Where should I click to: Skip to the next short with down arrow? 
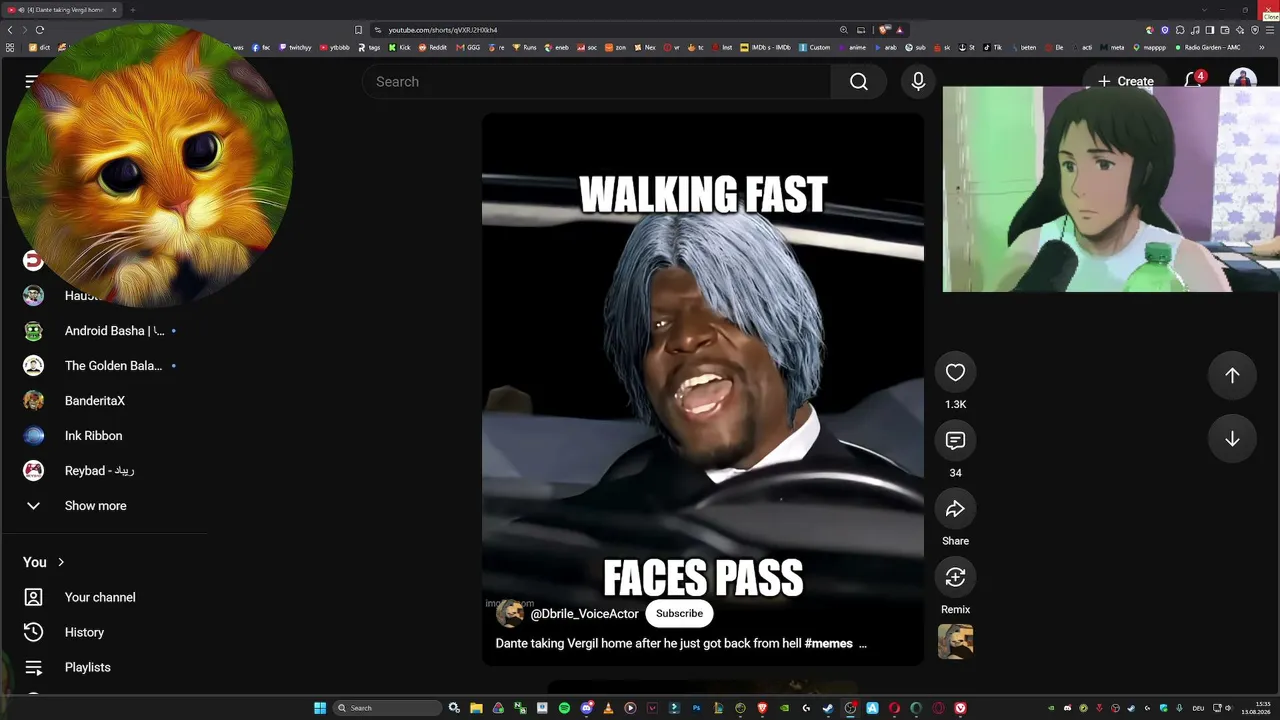1232,439
